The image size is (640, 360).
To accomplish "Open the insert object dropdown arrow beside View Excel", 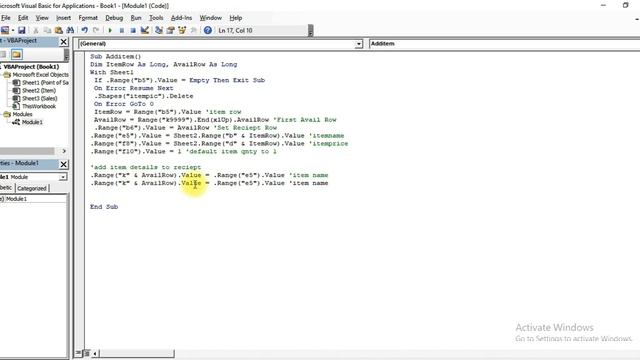I will click(x=13, y=30).
